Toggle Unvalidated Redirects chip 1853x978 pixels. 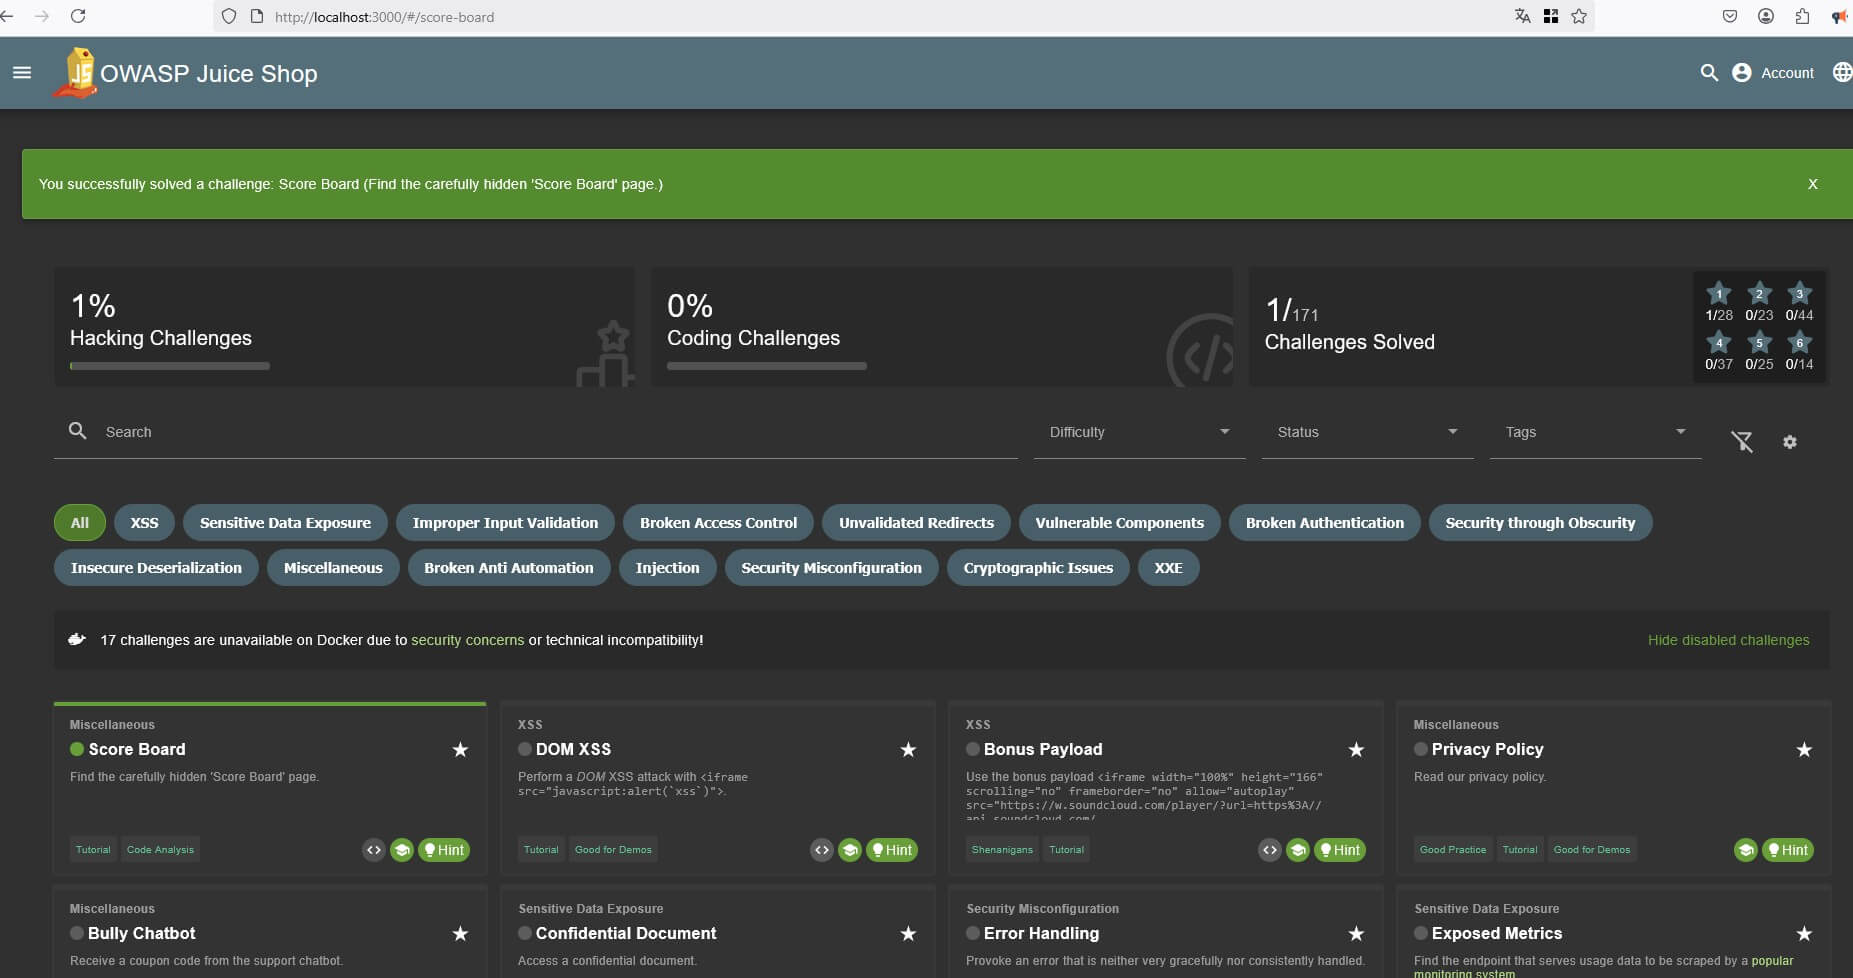pyautogui.click(x=916, y=523)
